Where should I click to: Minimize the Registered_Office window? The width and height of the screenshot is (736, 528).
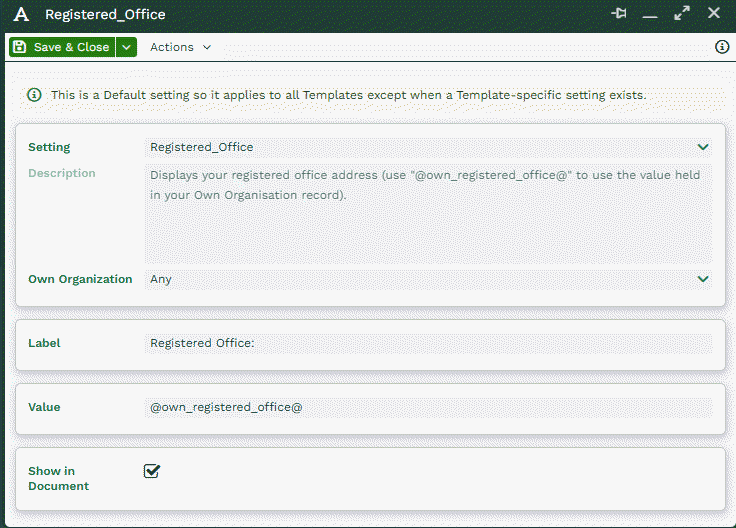click(650, 16)
